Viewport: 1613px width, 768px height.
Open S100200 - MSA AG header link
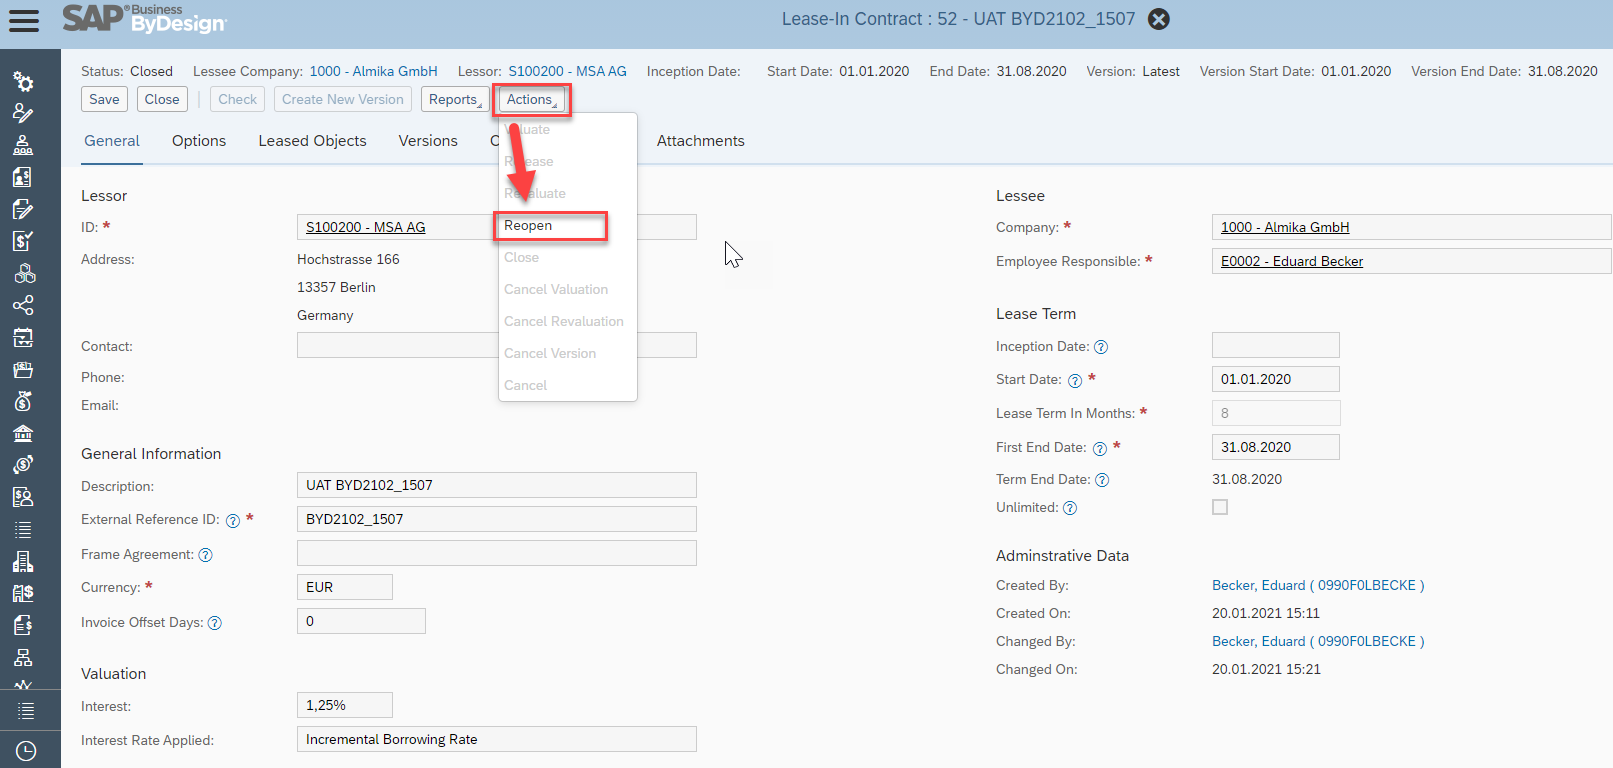pyautogui.click(x=568, y=71)
